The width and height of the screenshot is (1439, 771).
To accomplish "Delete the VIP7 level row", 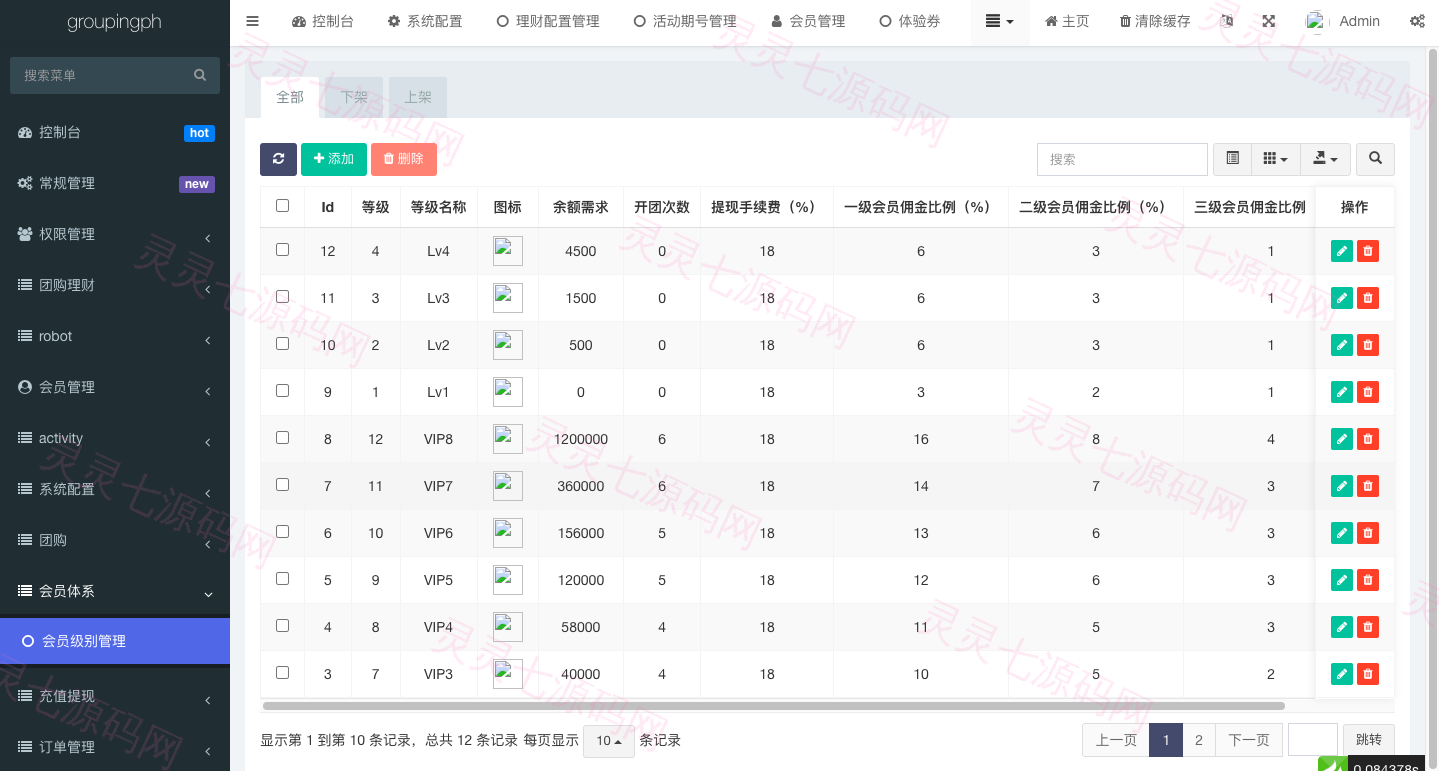I will [1368, 486].
